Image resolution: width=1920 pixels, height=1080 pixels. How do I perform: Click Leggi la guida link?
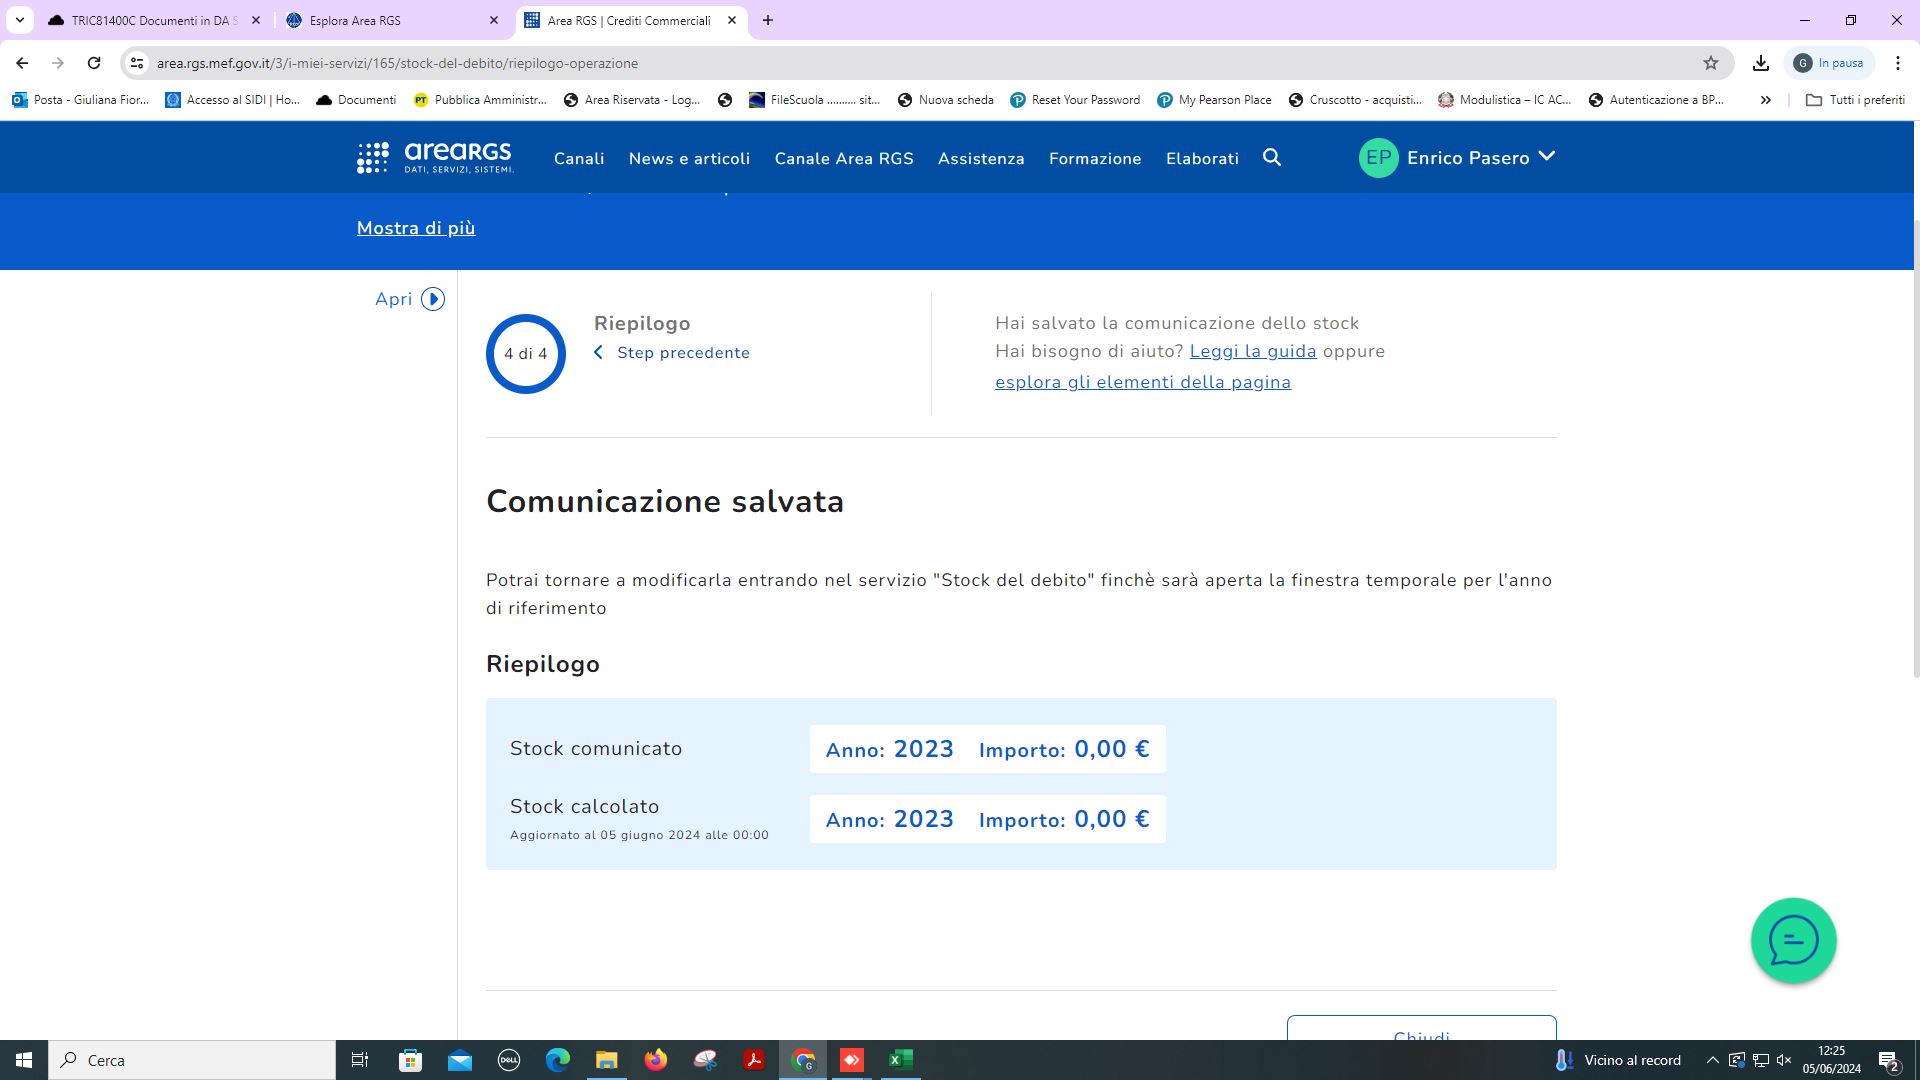1252,351
